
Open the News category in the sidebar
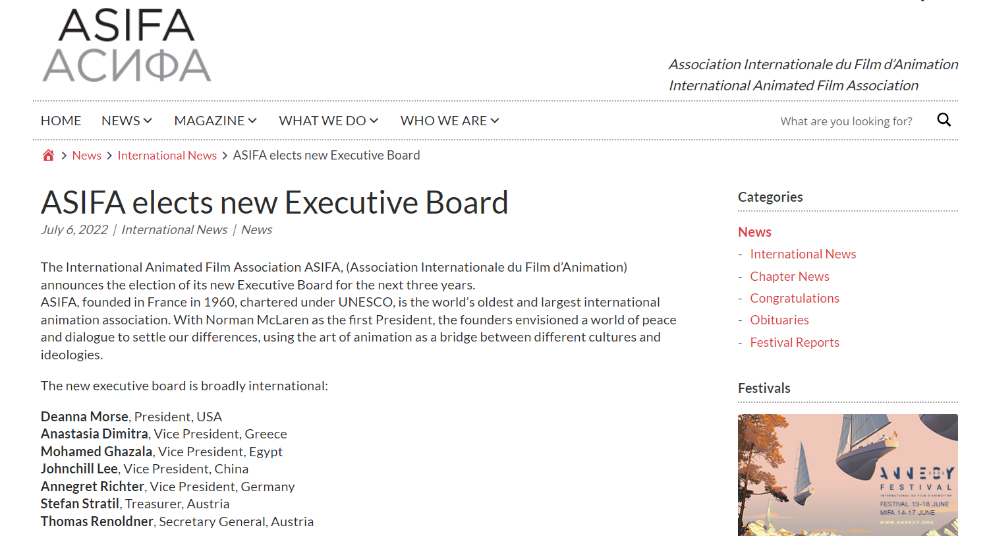point(755,232)
